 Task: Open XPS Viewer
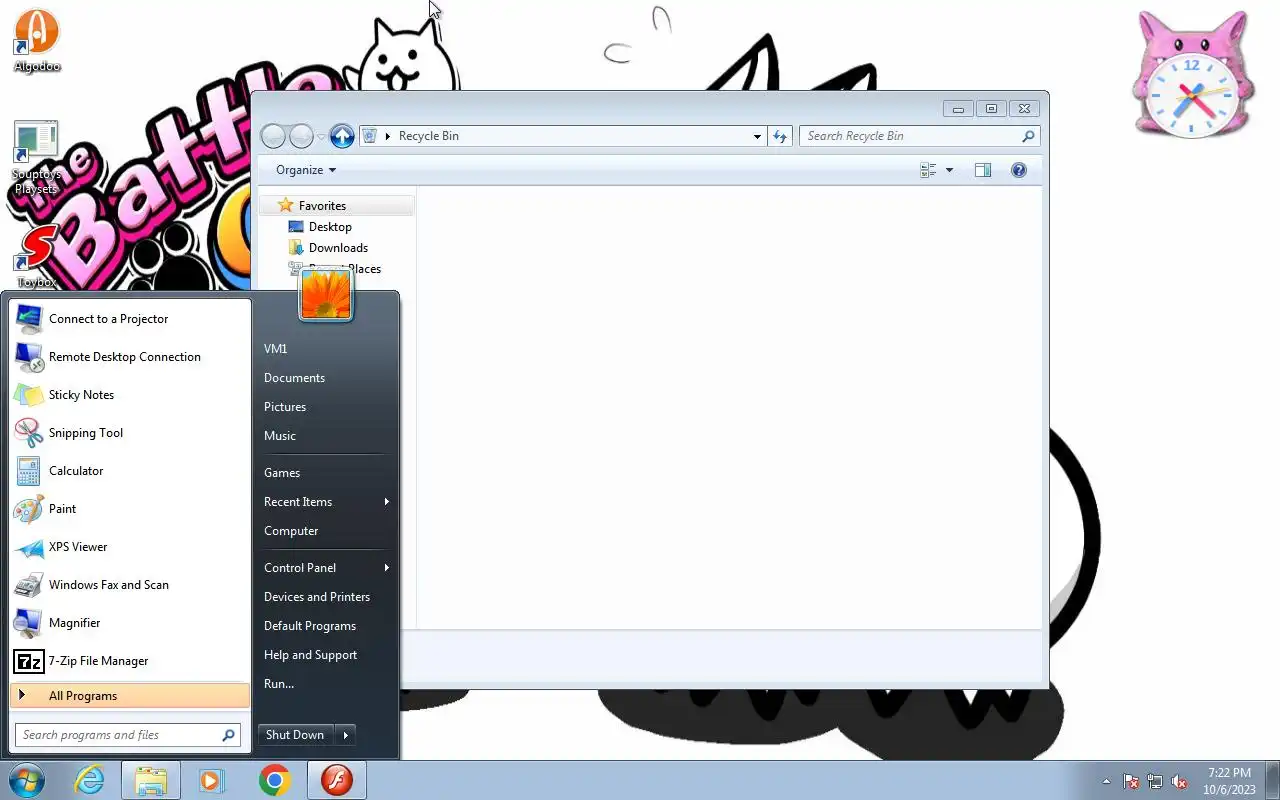coord(130,547)
